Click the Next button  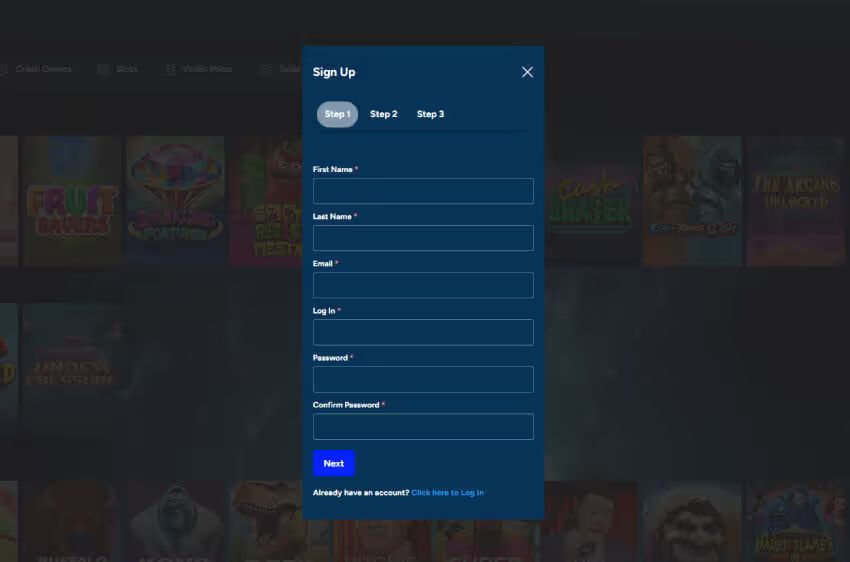[334, 463]
